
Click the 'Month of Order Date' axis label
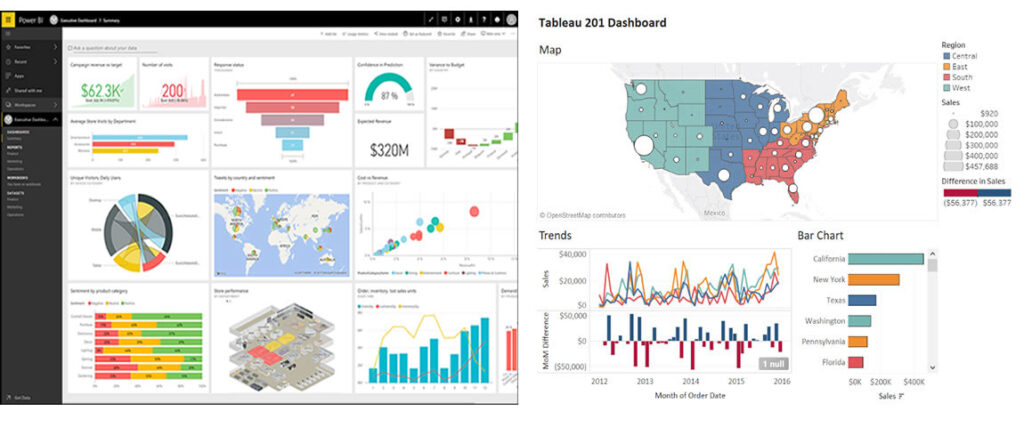pos(689,395)
